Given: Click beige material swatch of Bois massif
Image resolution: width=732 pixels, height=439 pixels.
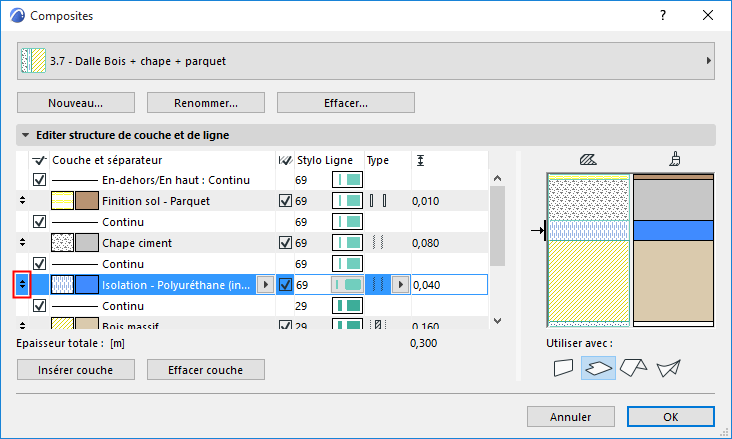Looking at the screenshot, I should (87, 323).
